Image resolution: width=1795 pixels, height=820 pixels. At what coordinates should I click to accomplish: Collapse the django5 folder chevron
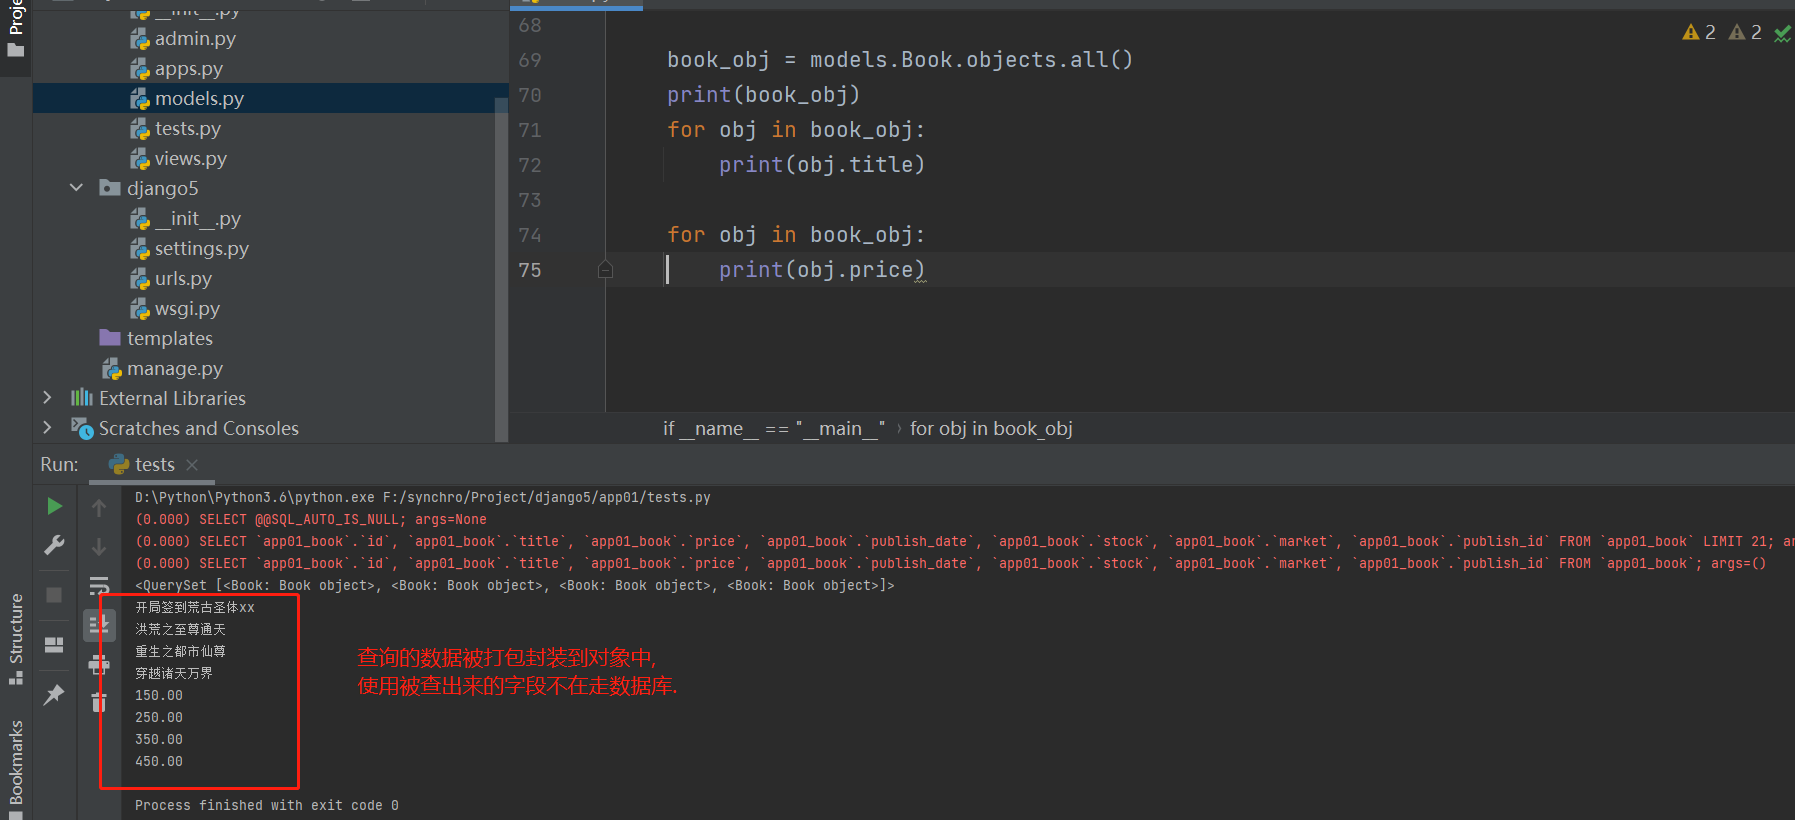click(76, 187)
